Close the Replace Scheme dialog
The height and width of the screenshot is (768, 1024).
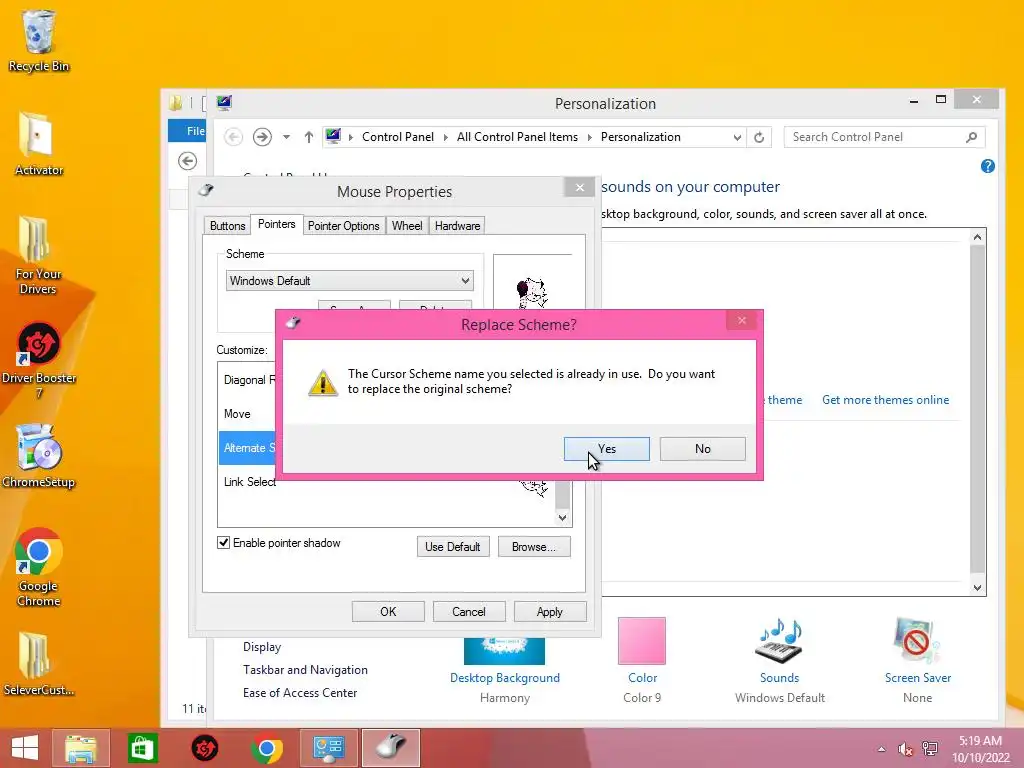(x=741, y=320)
